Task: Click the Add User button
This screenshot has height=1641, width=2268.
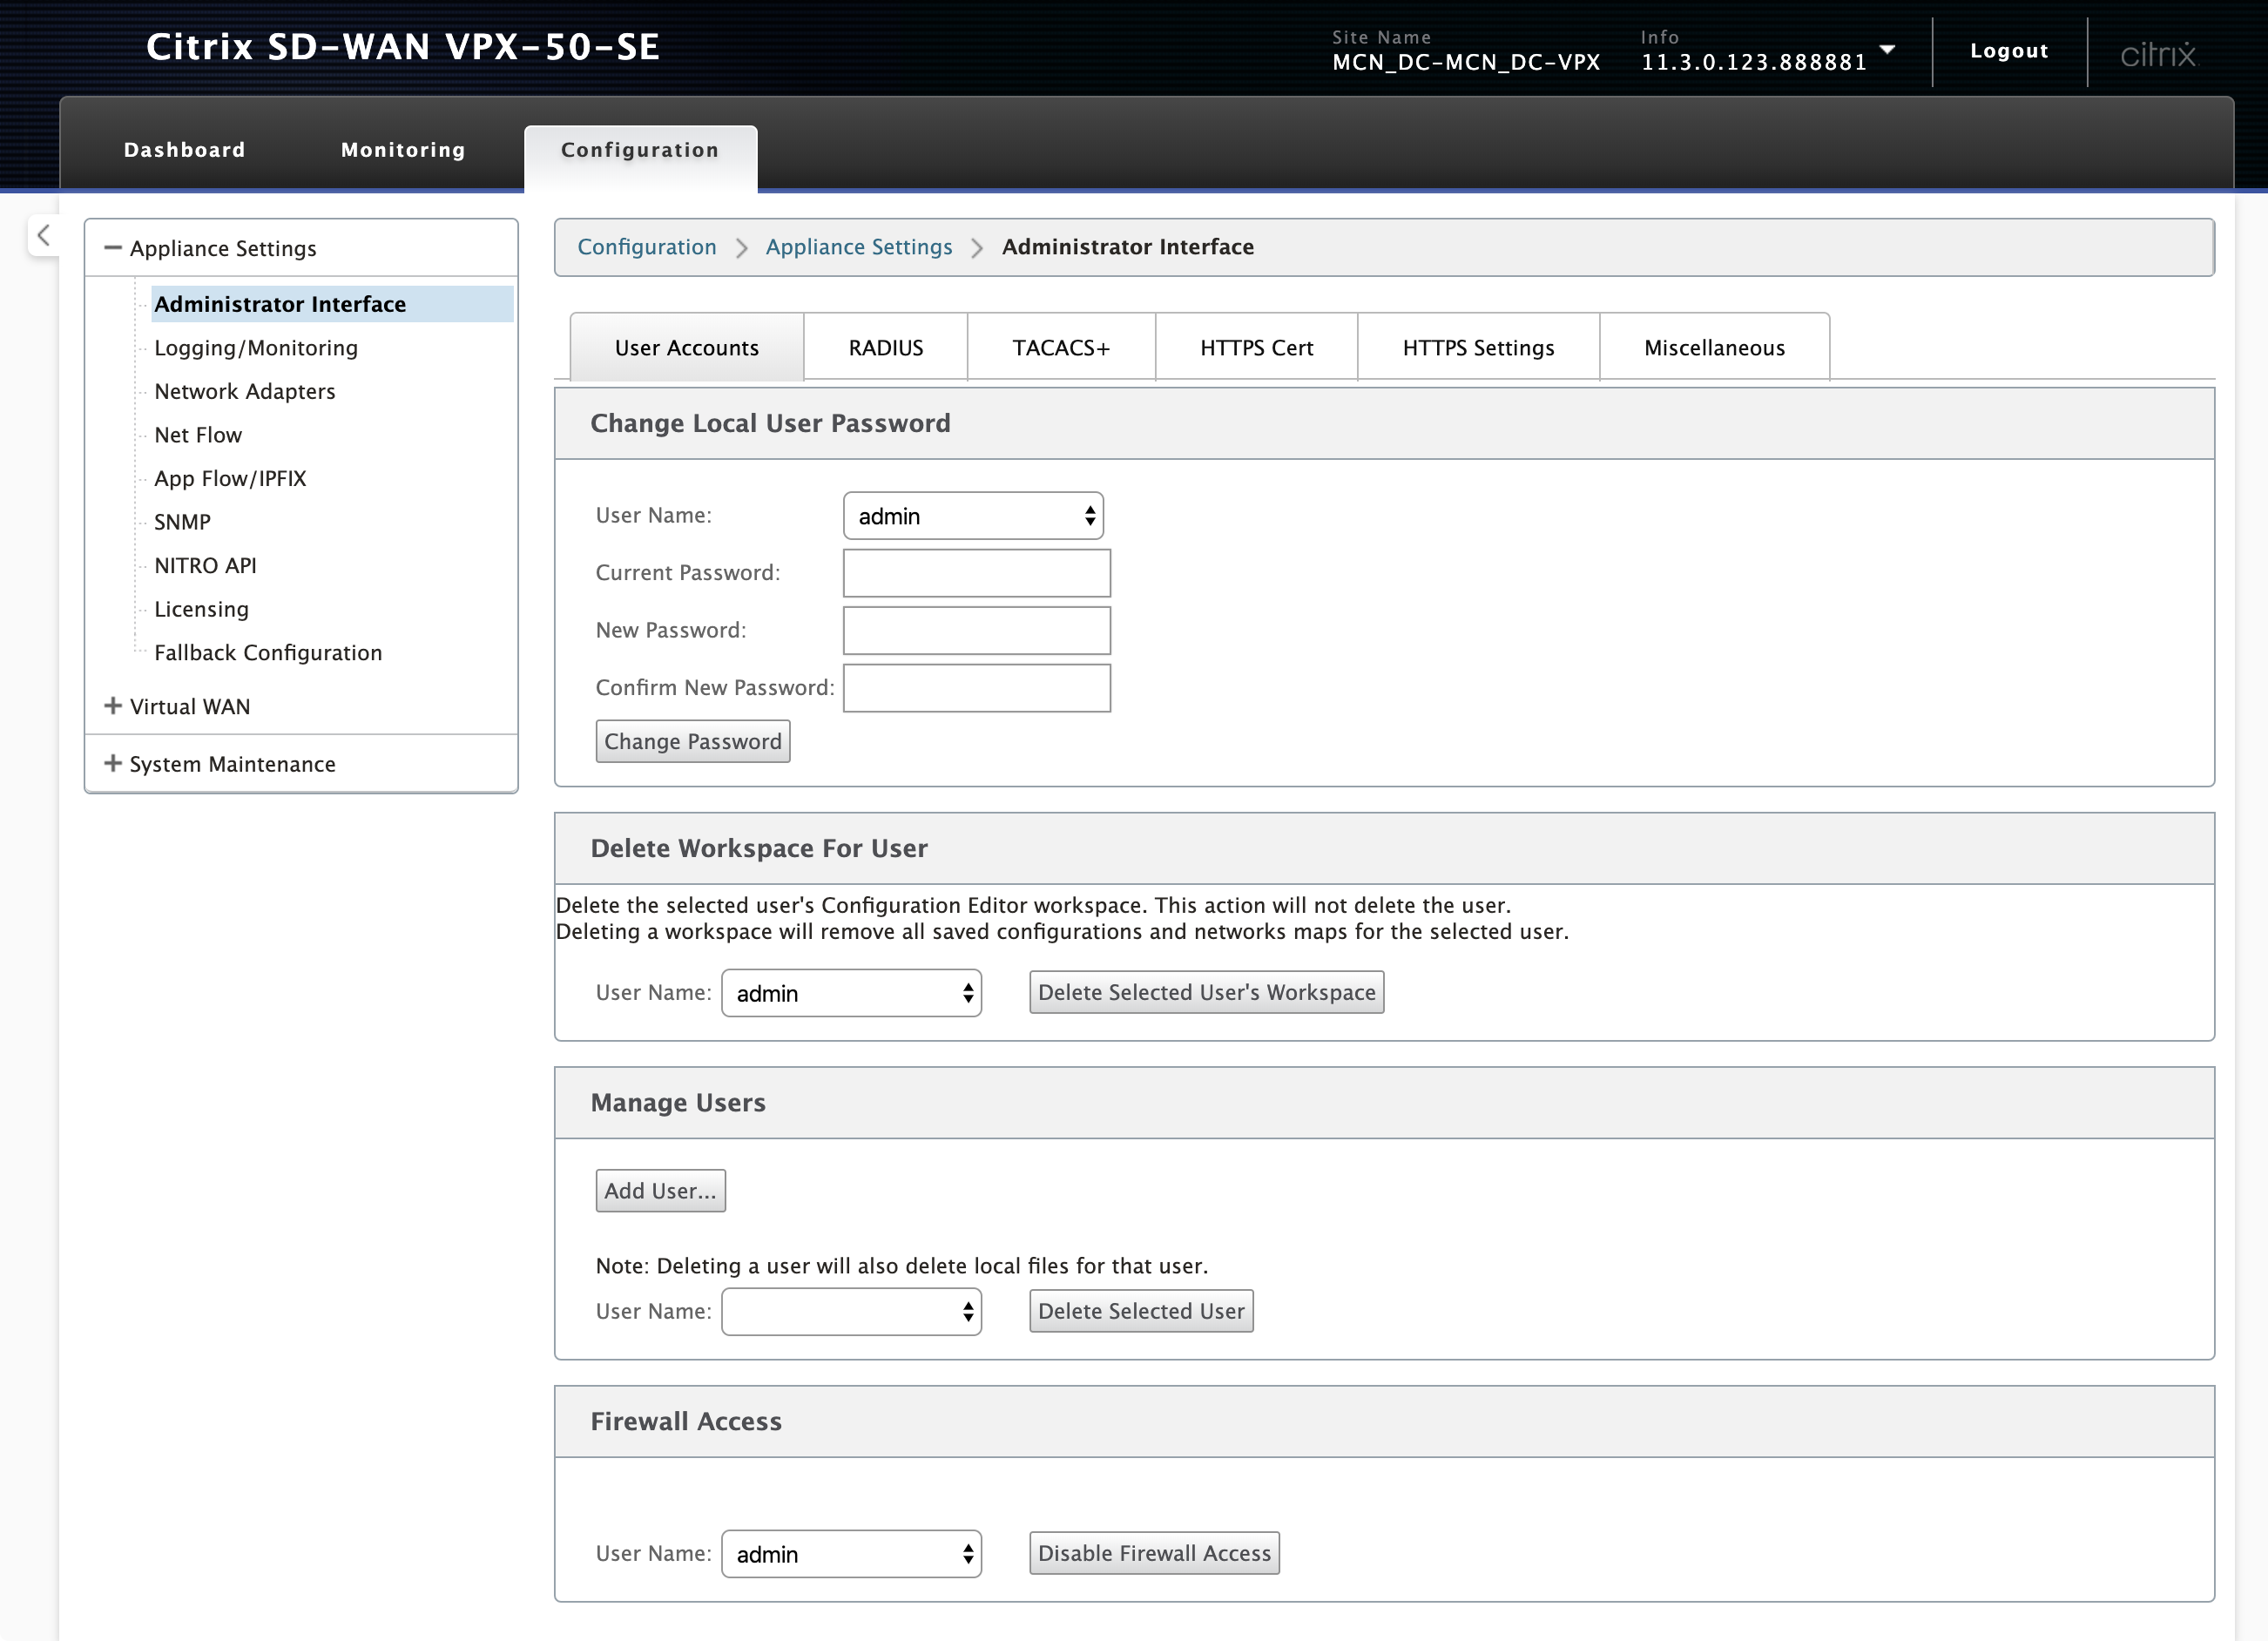Action: (x=660, y=1191)
